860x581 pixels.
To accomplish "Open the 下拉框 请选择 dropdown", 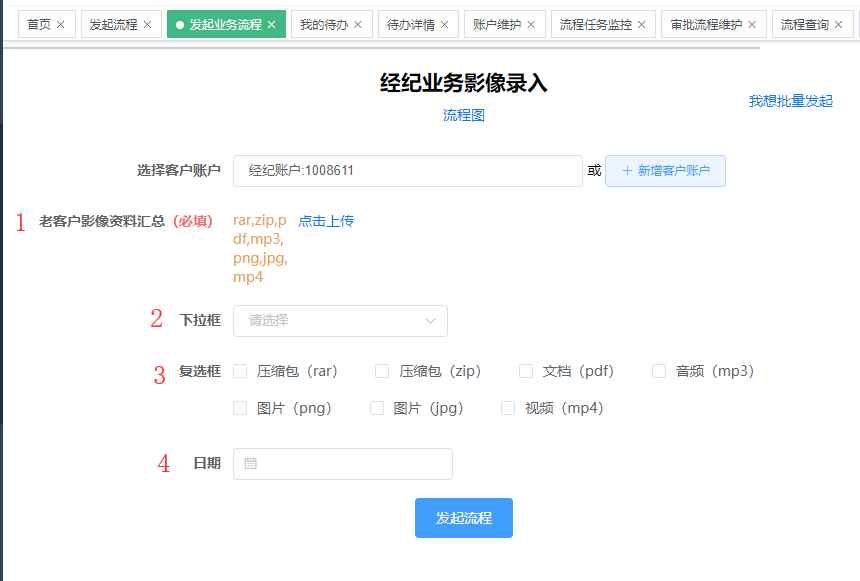I will [340, 321].
